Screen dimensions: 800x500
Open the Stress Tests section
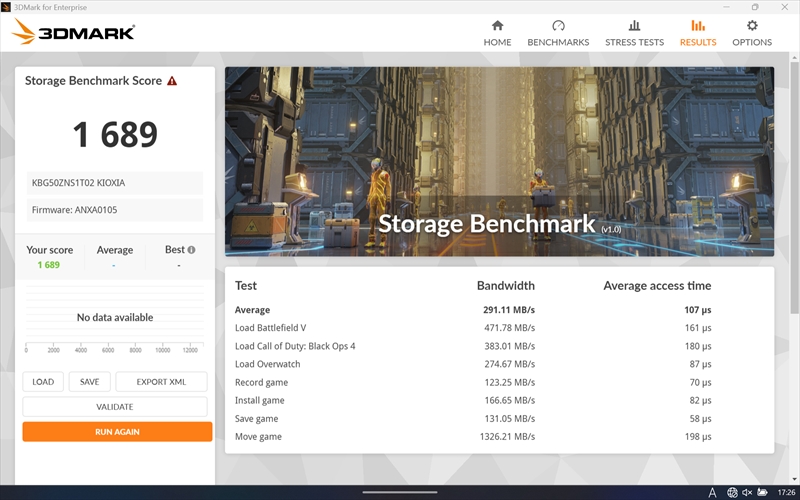pyautogui.click(x=634, y=32)
